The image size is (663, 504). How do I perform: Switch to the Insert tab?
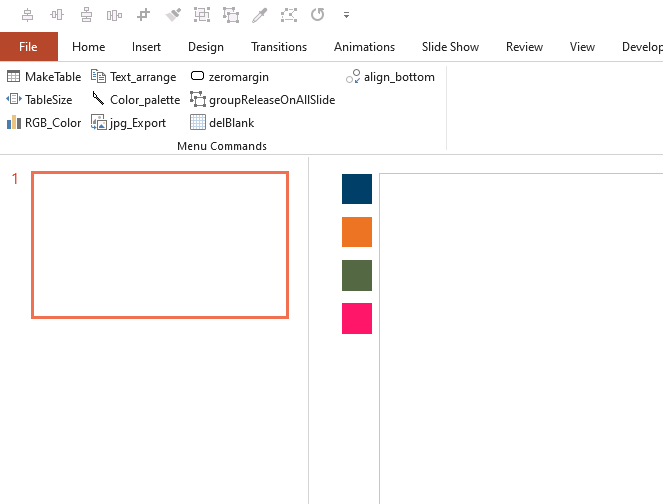pyautogui.click(x=146, y=47)
